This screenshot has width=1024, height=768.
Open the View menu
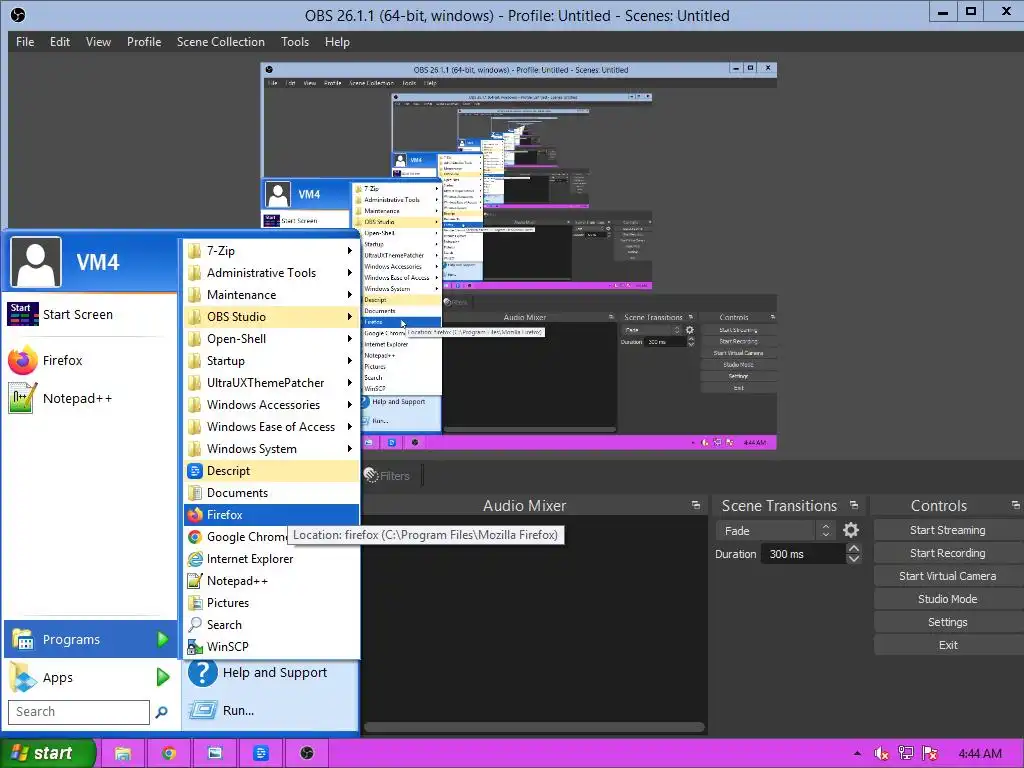pyautogui.click(x=98, y=42)
